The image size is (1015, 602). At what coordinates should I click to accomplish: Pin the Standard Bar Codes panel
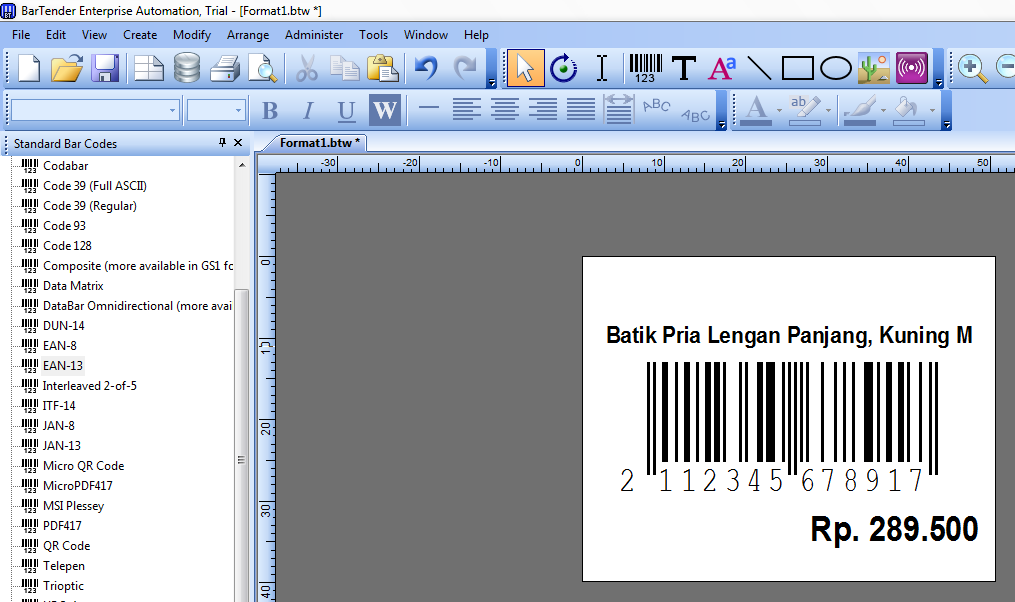click(x=222, y=142)
